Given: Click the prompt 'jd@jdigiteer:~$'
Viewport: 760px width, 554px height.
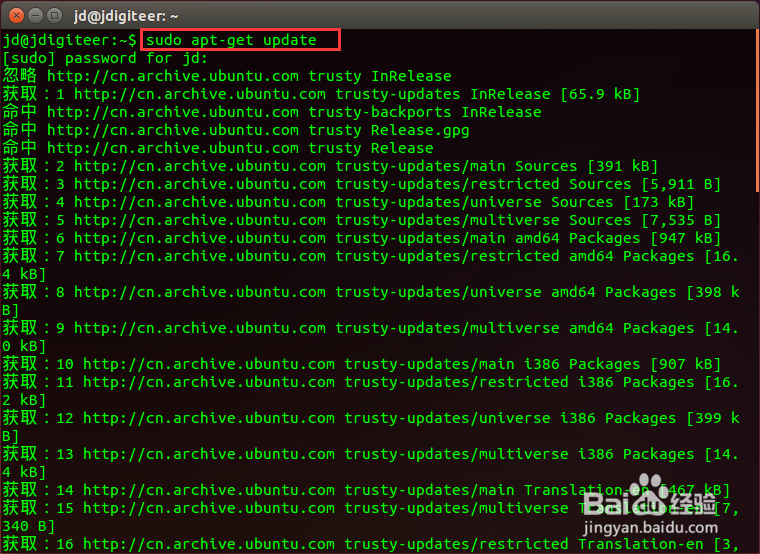Looking at the screenshot, I should tap(70, 40).
